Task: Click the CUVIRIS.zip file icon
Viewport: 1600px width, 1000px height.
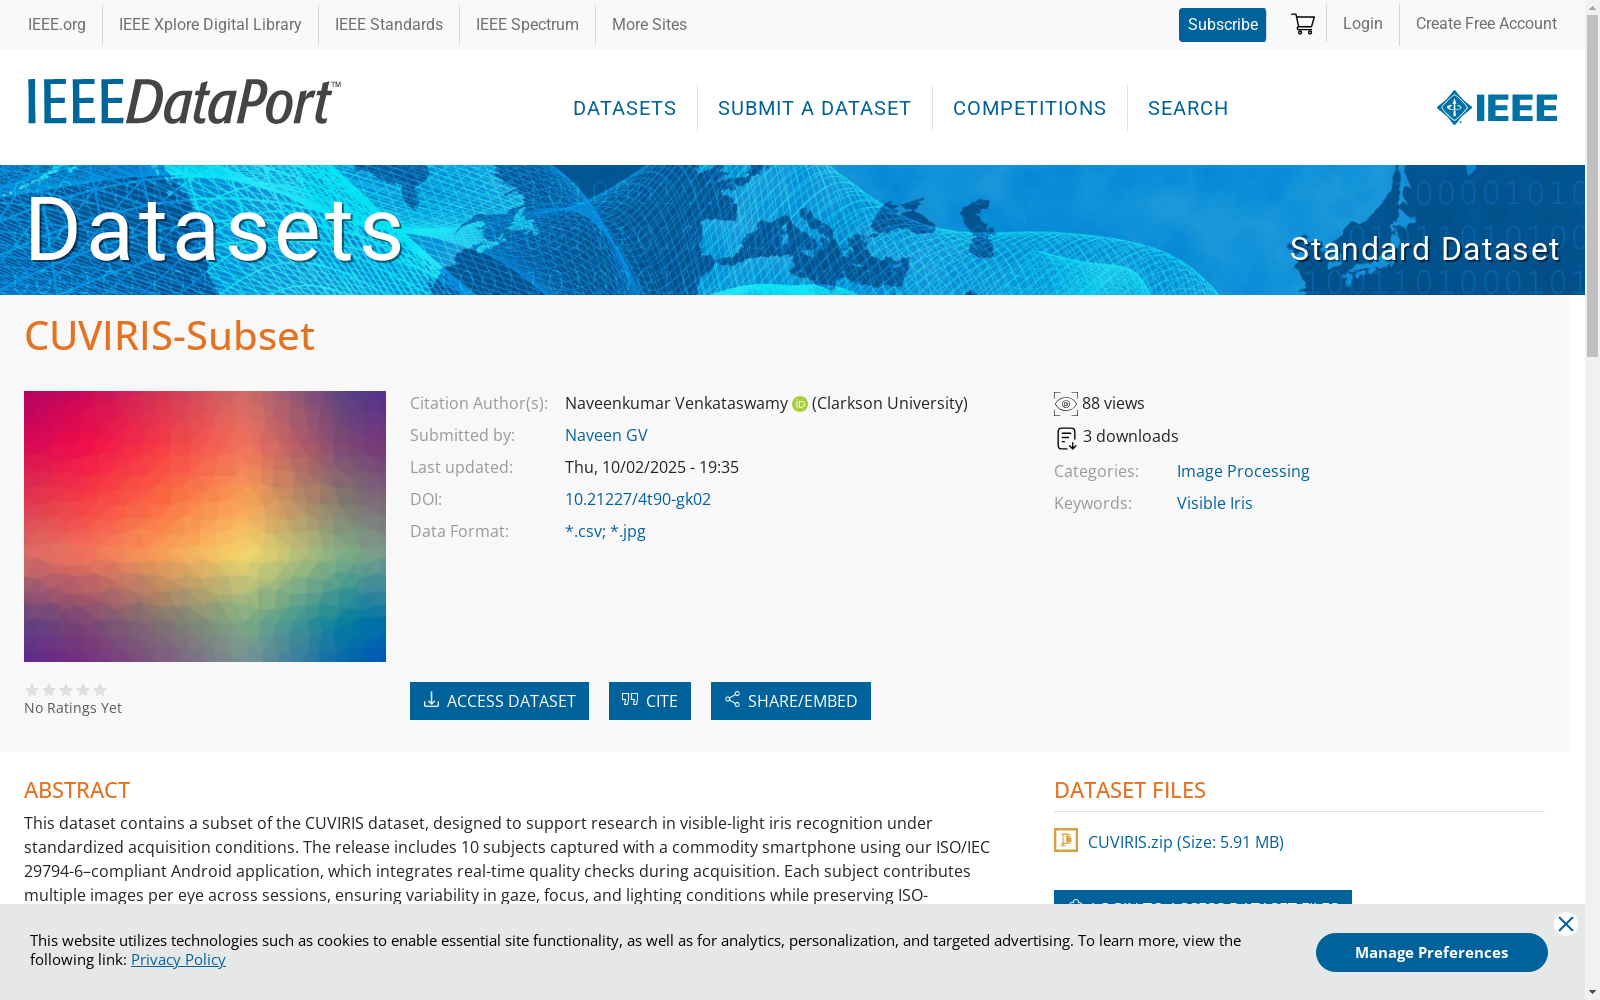Action: (x=1066, y=840)
